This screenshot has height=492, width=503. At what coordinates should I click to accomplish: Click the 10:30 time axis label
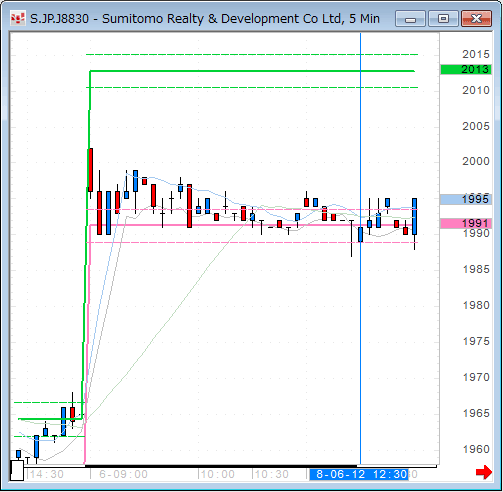(x=272, y=474)
